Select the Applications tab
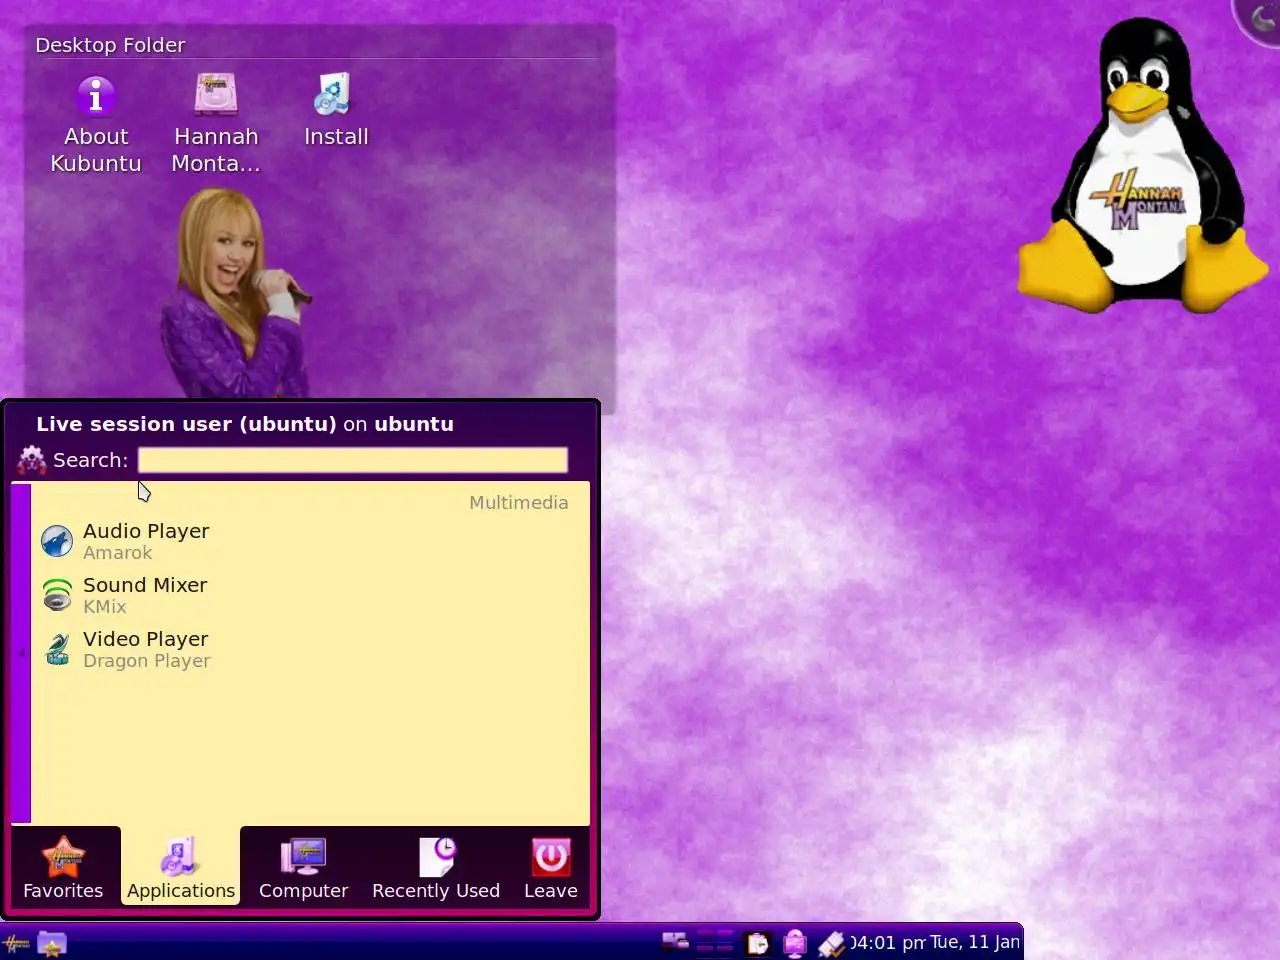 pos(181,867)
